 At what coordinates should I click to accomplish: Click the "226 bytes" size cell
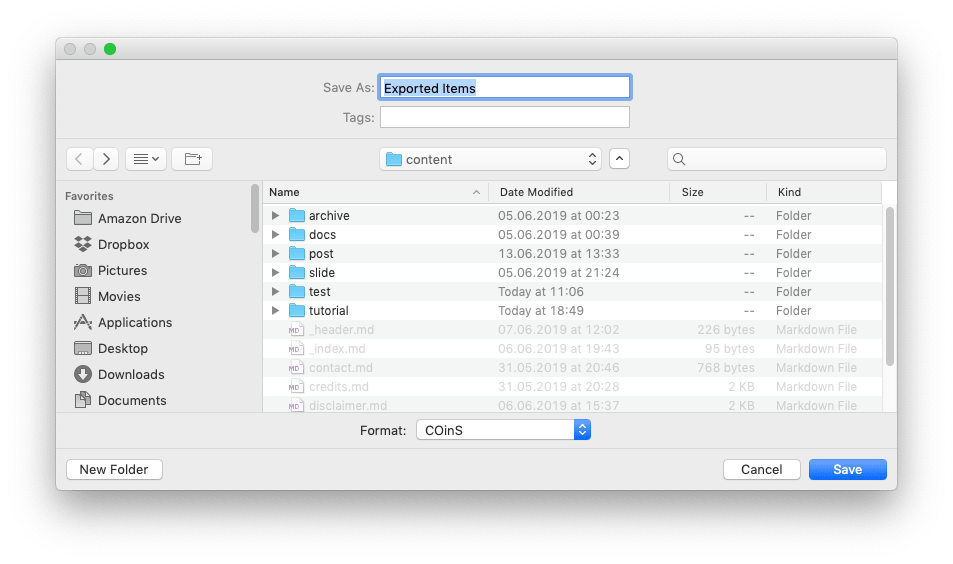(726, 330)
